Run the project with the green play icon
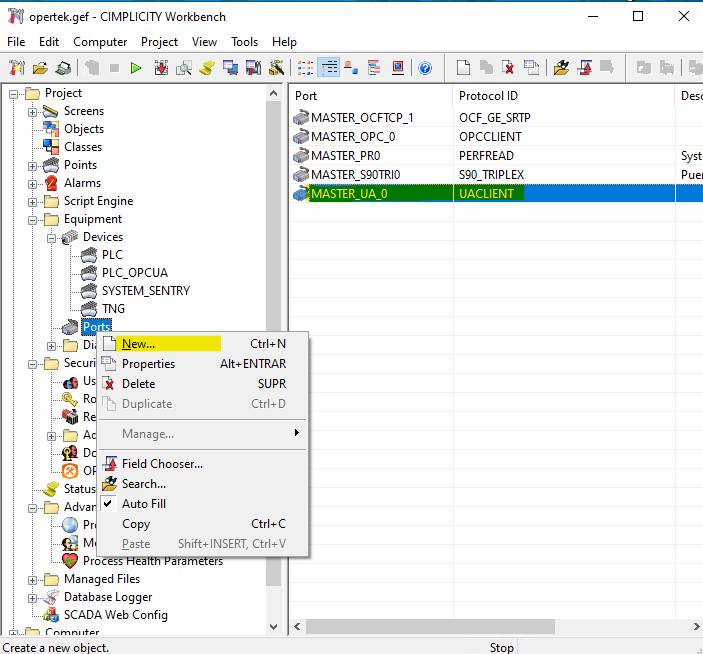The height and width of the screenshot is (654, 703). tap(136, 68)
